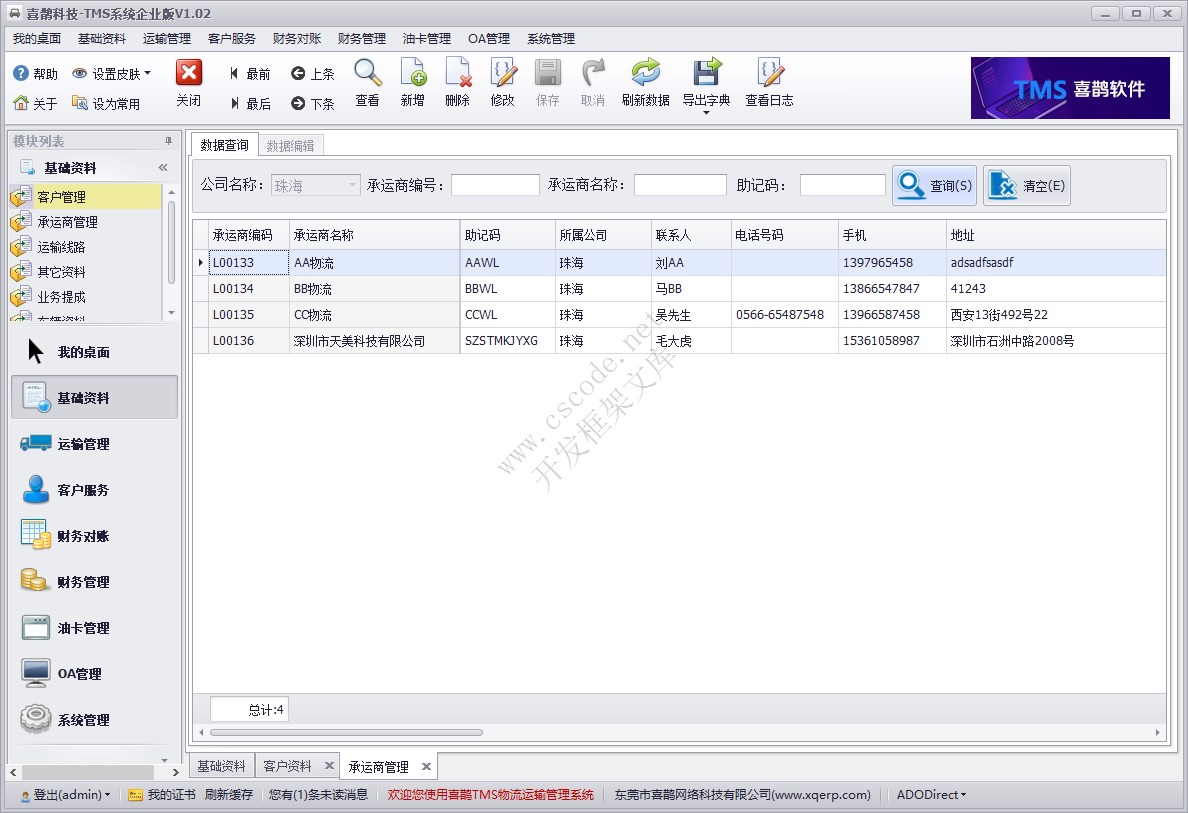
Task: Click the 修改 edit record icon
Action: point(503,73)
